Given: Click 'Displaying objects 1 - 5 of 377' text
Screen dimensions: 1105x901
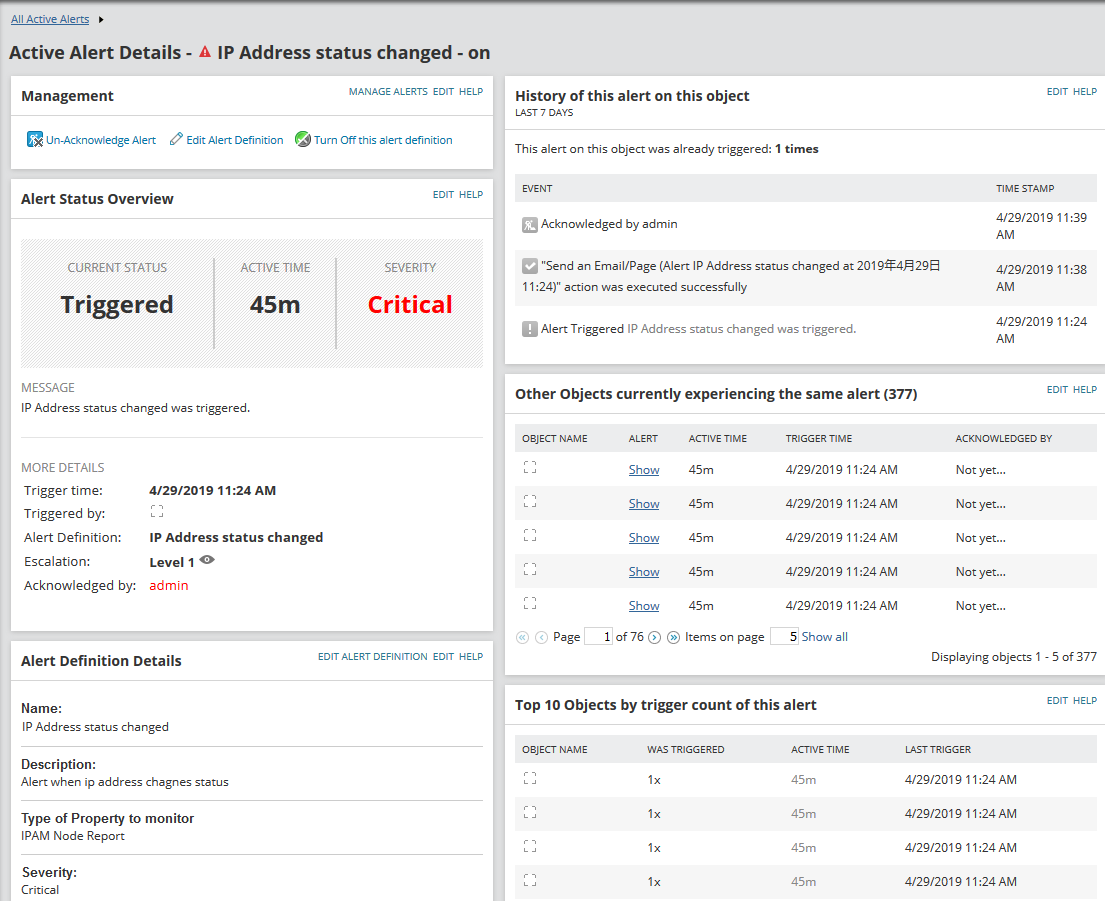Looking at the screenshot, I should pyautogui.click(x=1013, y=657).
